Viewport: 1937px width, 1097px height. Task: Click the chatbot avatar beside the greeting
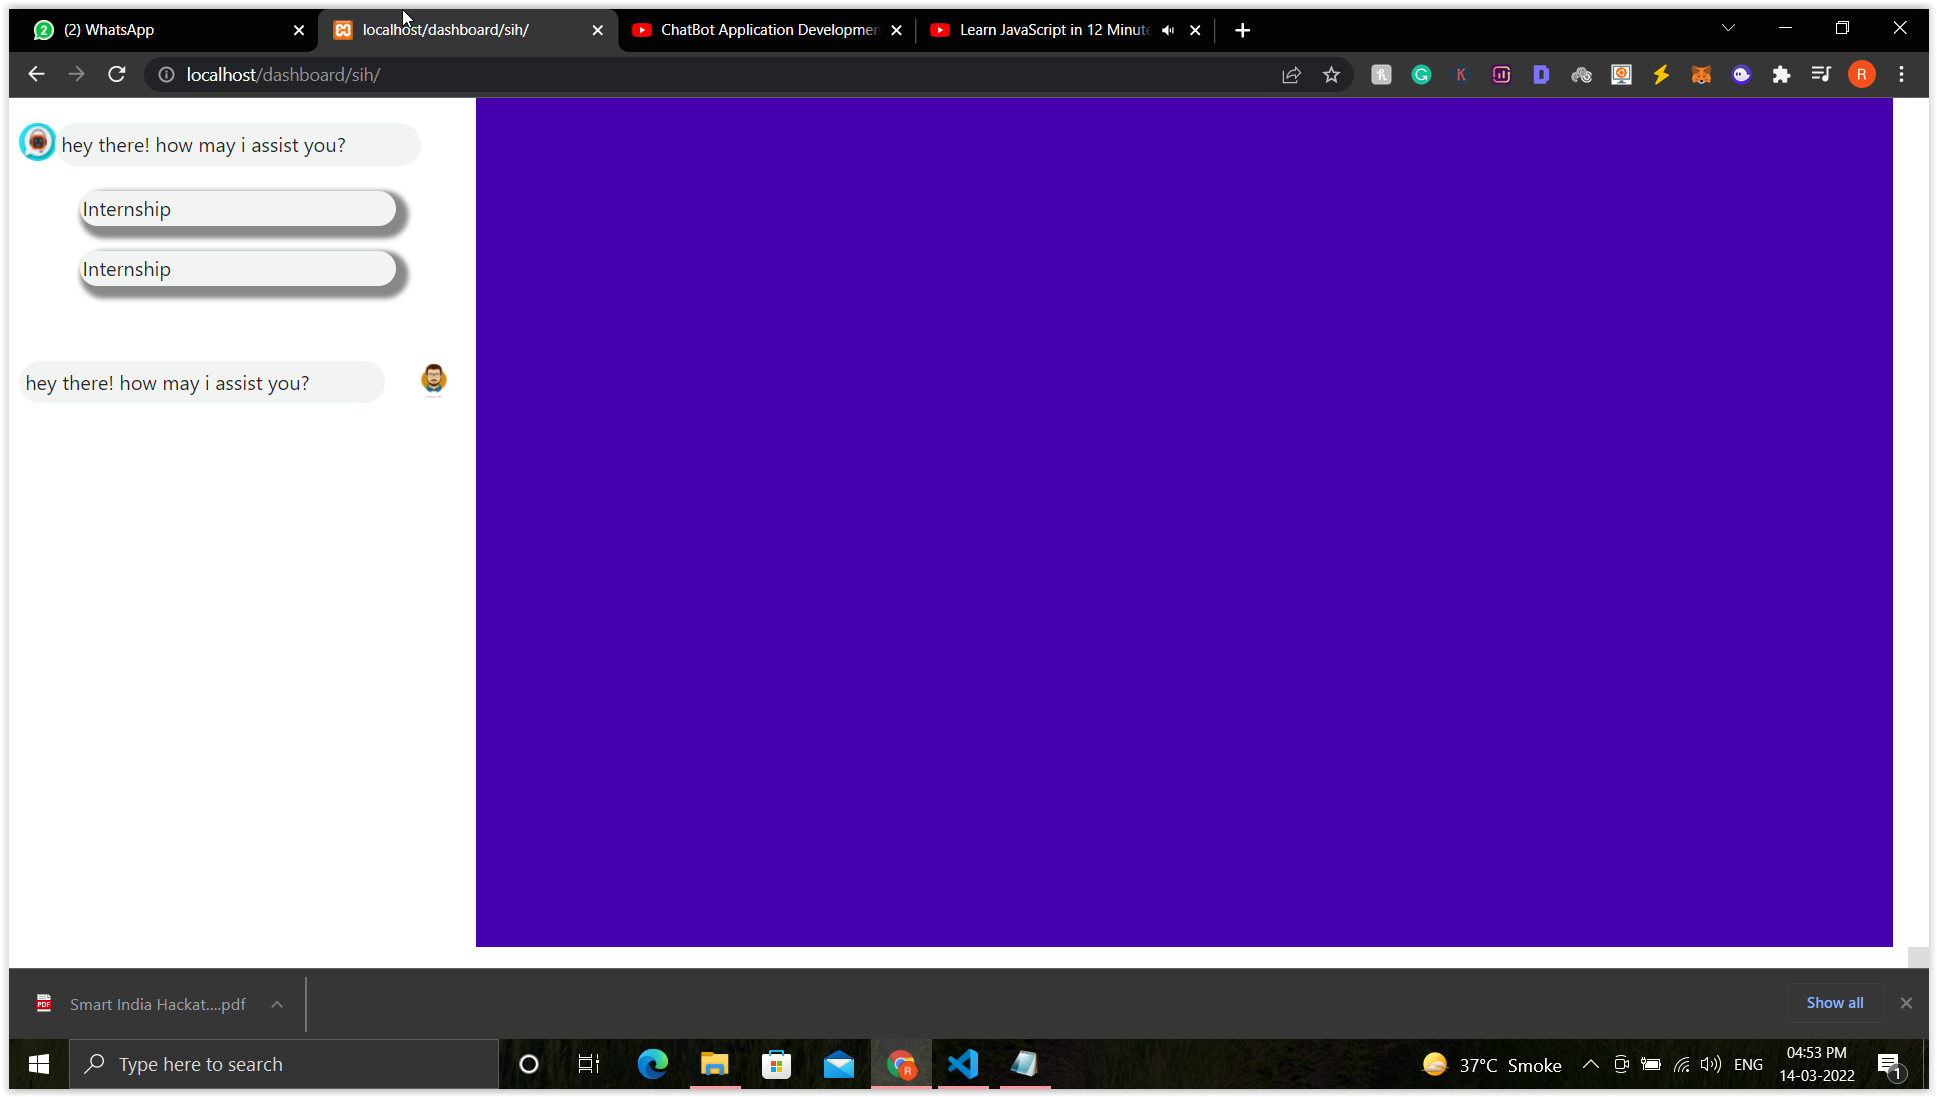[x=38, y=142]
